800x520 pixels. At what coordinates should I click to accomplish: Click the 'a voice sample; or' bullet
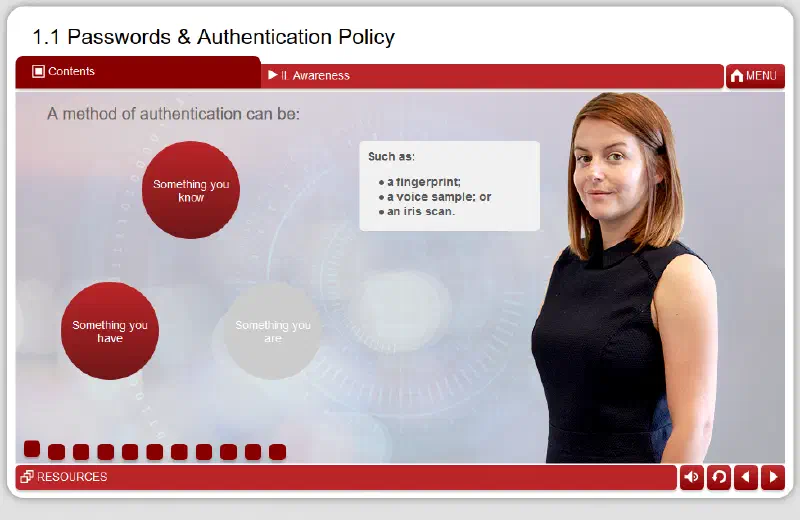[439, 196]
